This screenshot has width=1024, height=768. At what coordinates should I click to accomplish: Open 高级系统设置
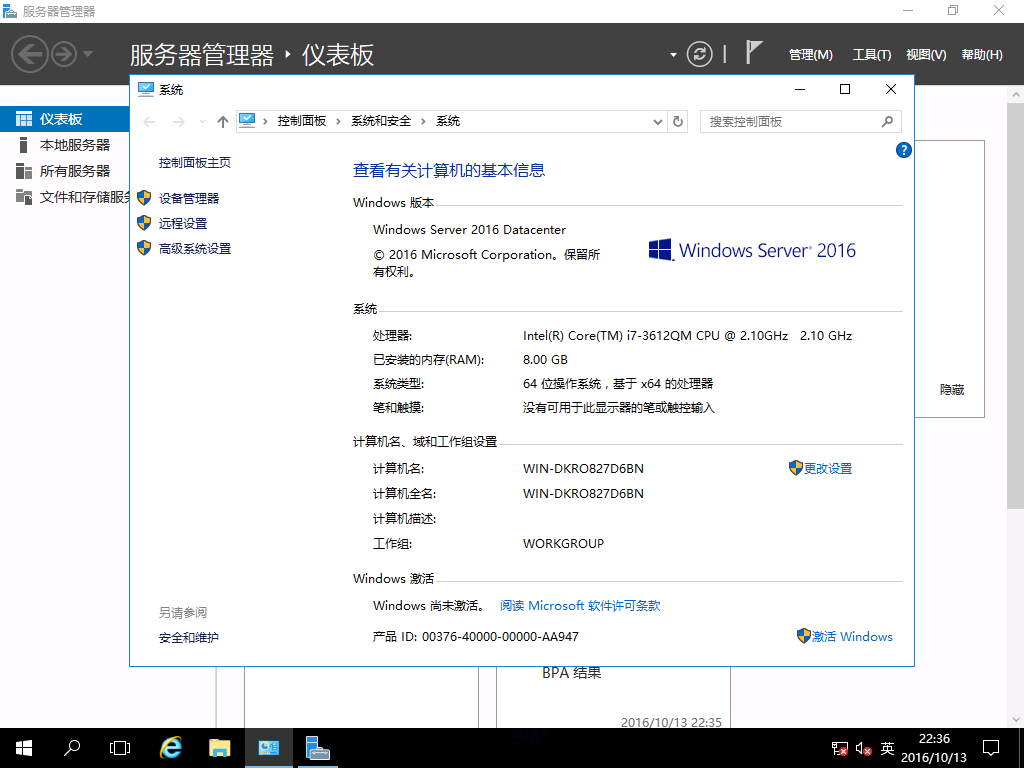coord(195,249)
